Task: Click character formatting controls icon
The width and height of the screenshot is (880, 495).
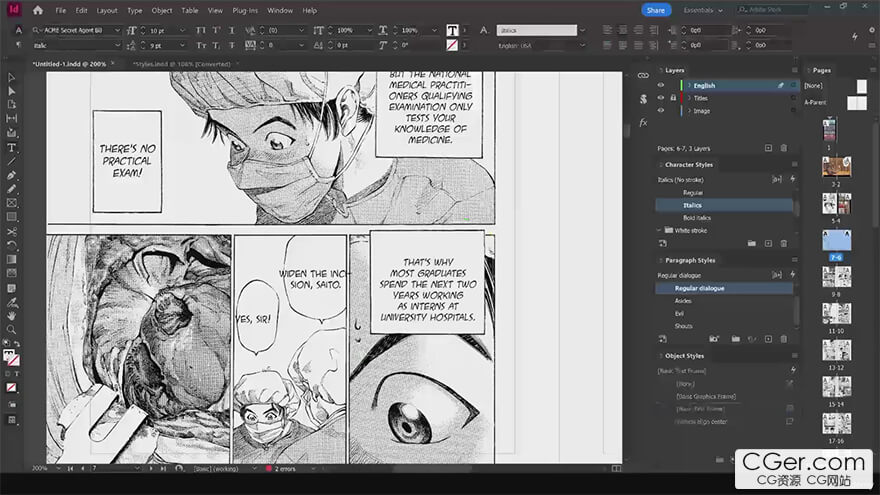Action: coord(19,30)
